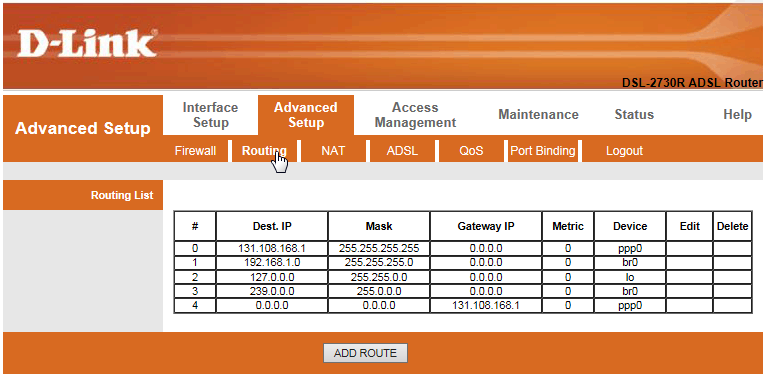Click the Gateway IP column header
The image size is (767, 379).
[486, 226]
